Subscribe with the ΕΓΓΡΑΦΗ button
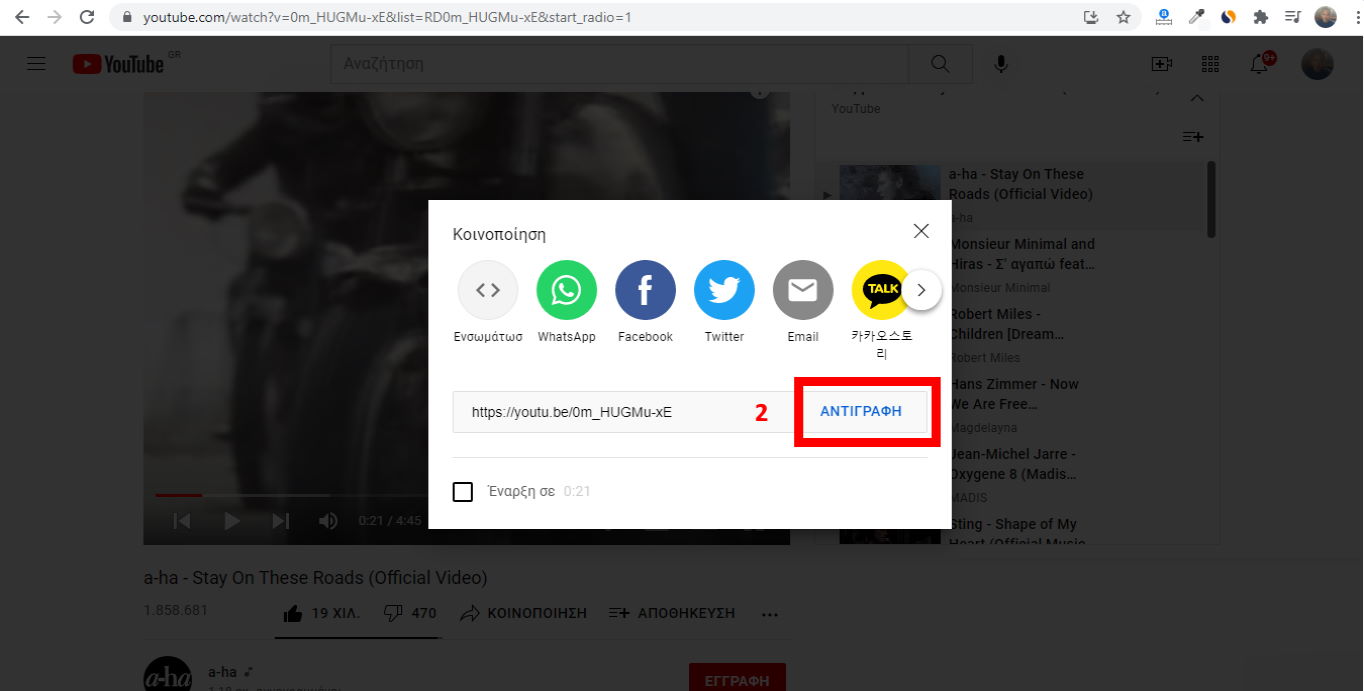Viewport: 1364px width, 691px height. coord(737,679)
